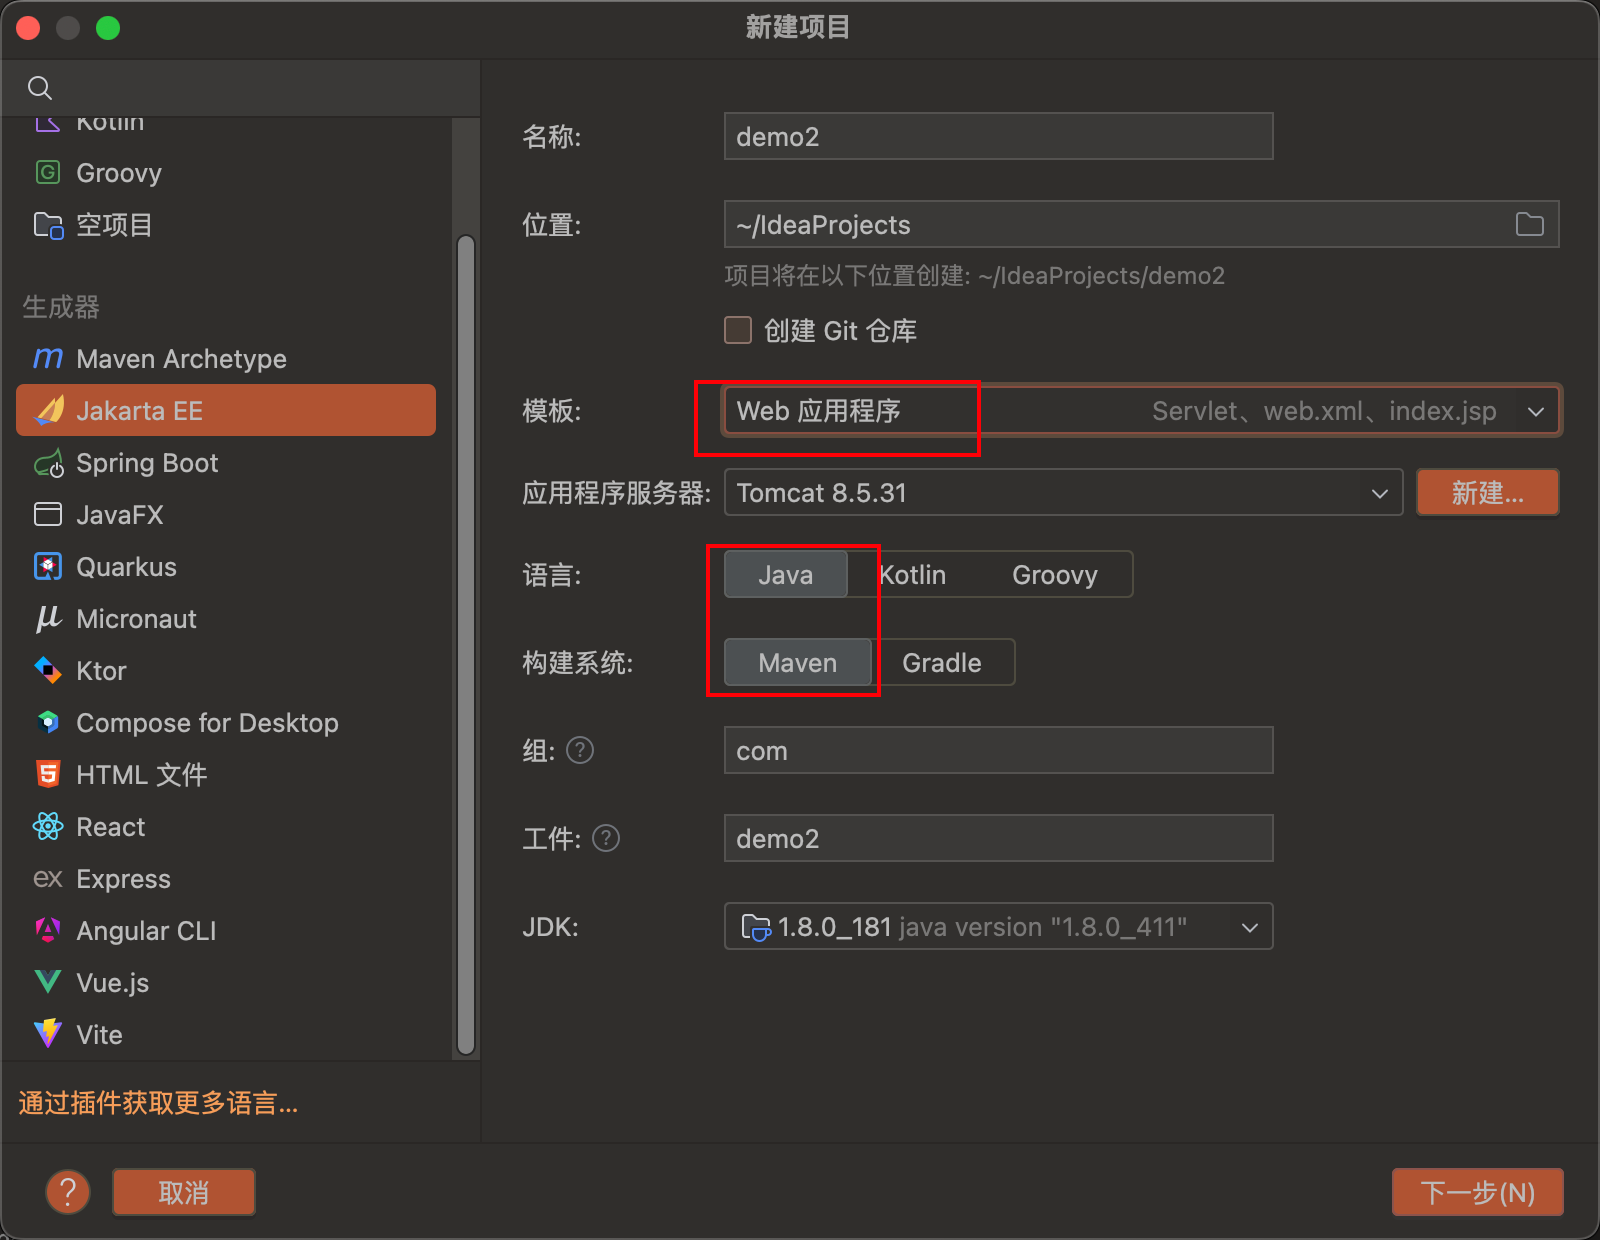This screenshot has height=1240, width=1600.
Task: Click the JavaFX window icon
Action: click(47, 515)
